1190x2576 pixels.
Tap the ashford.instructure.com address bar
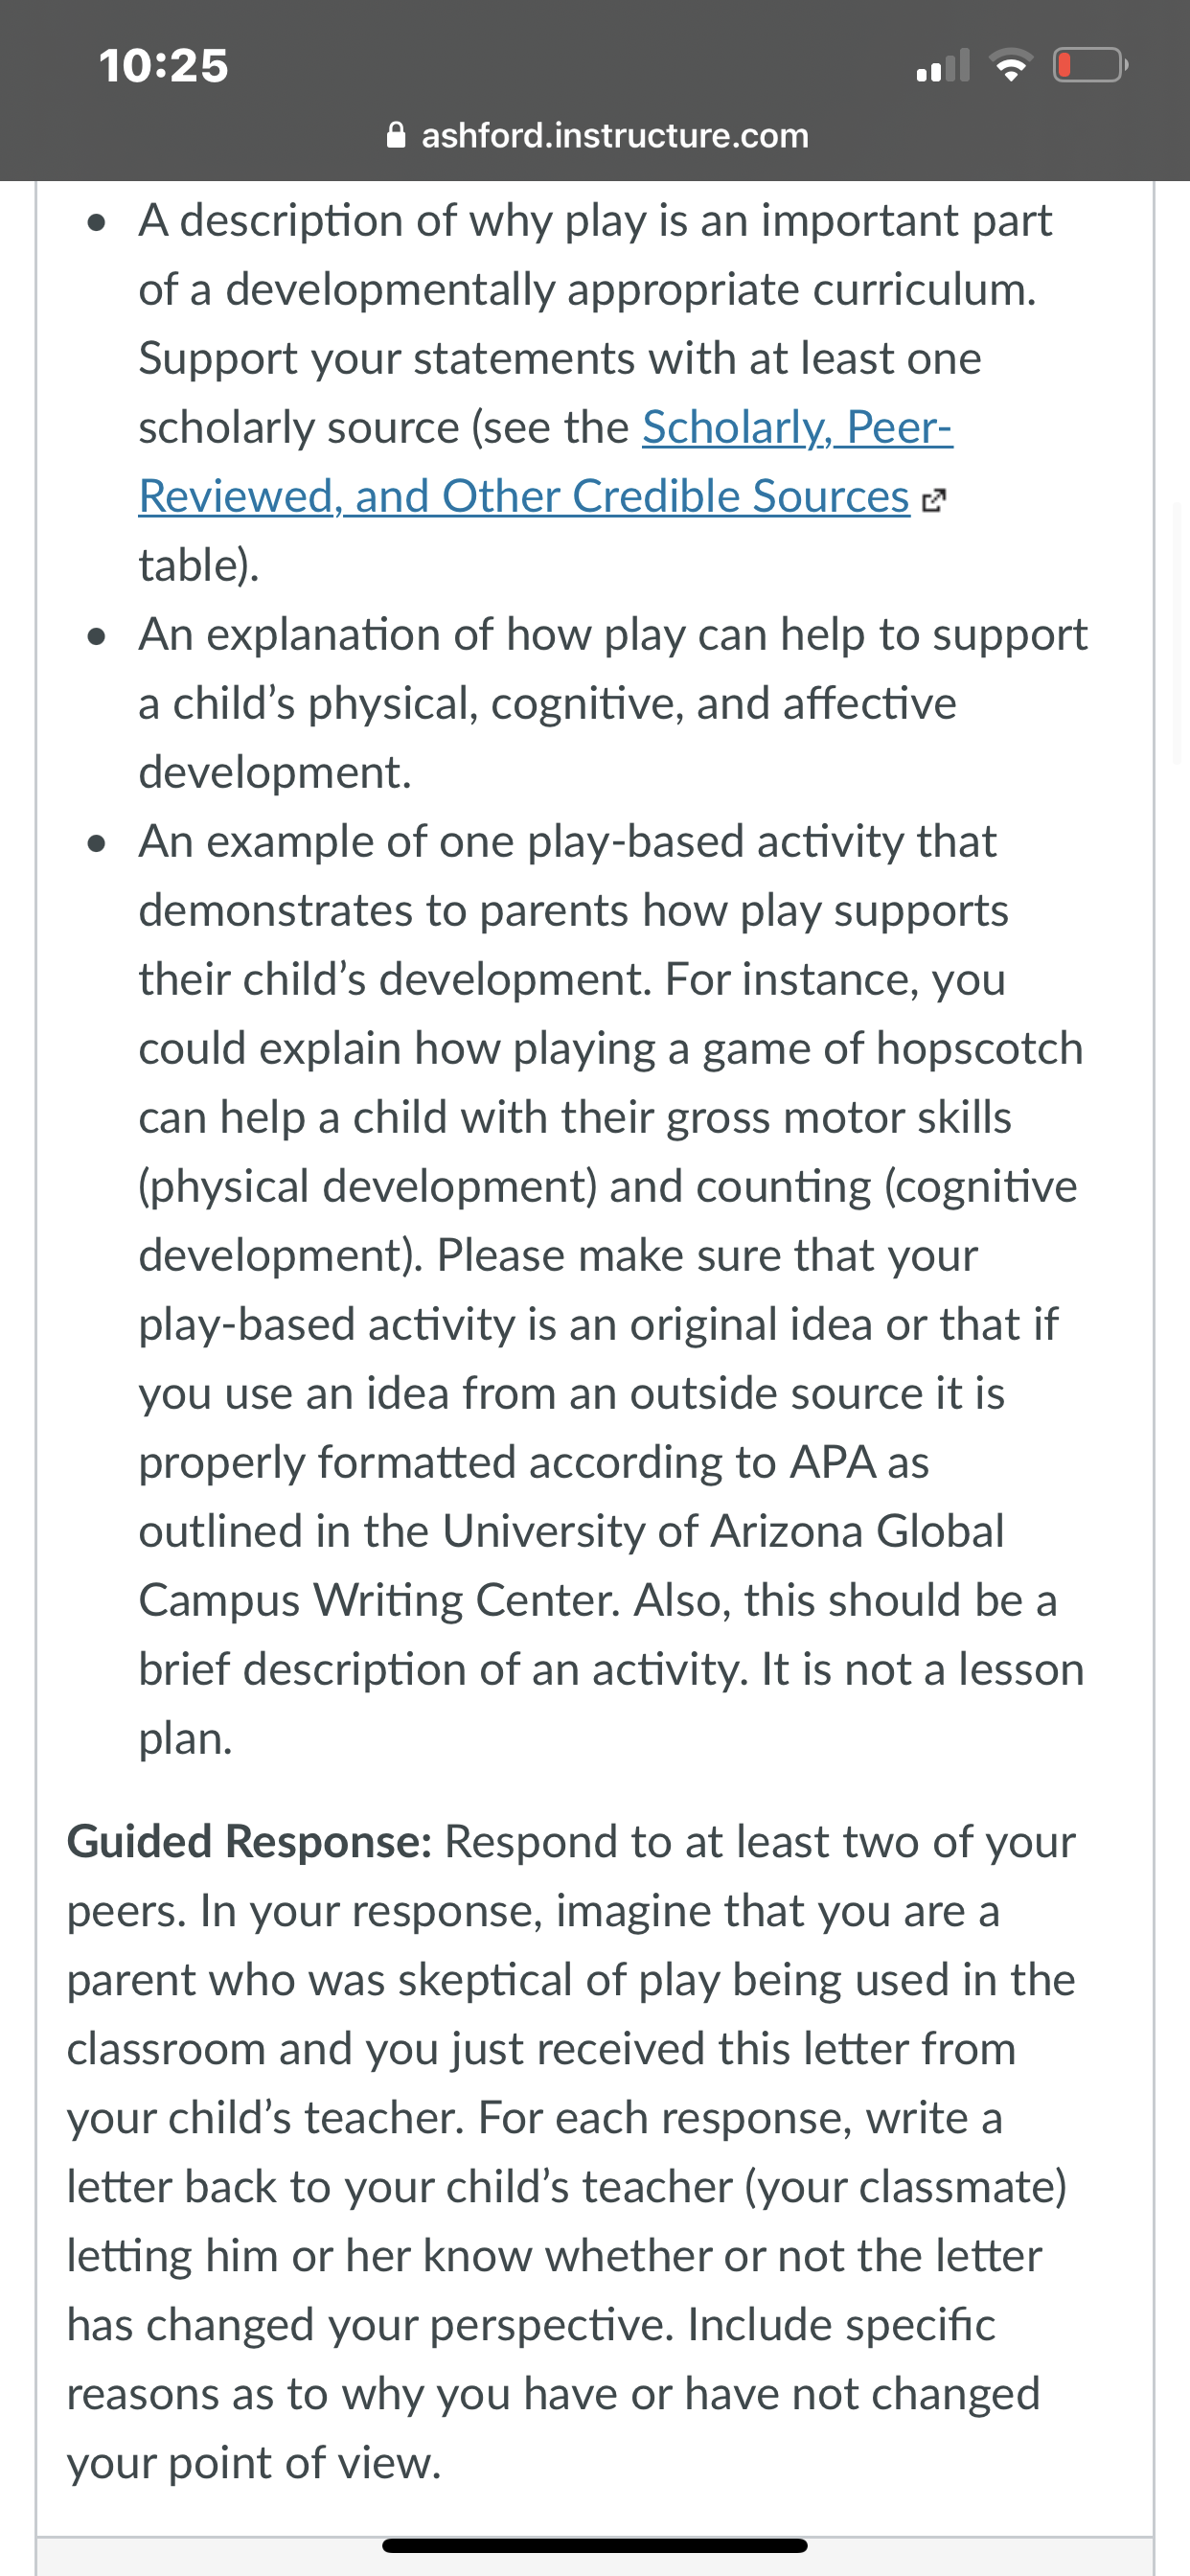point(597,135)
